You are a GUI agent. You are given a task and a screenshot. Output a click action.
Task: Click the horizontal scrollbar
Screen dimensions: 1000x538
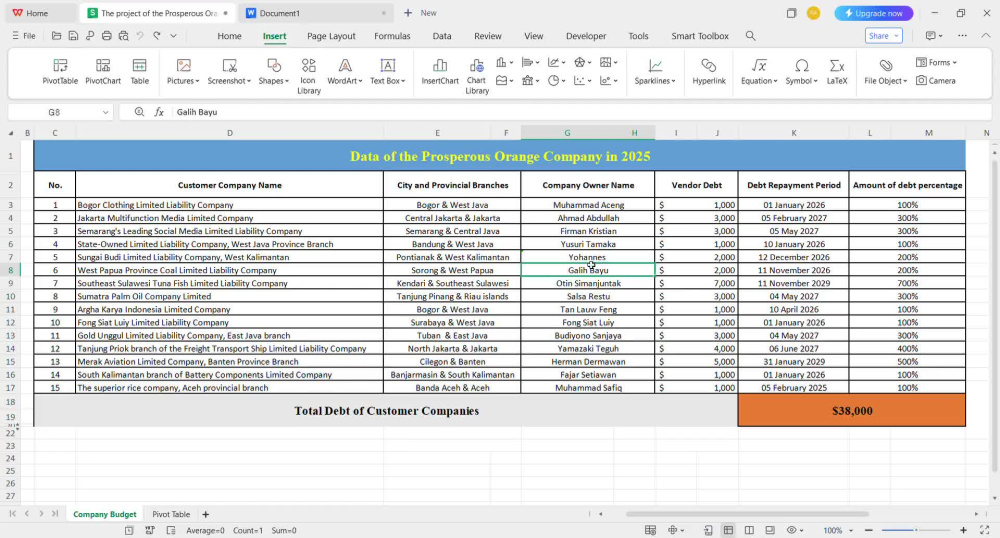747,514
